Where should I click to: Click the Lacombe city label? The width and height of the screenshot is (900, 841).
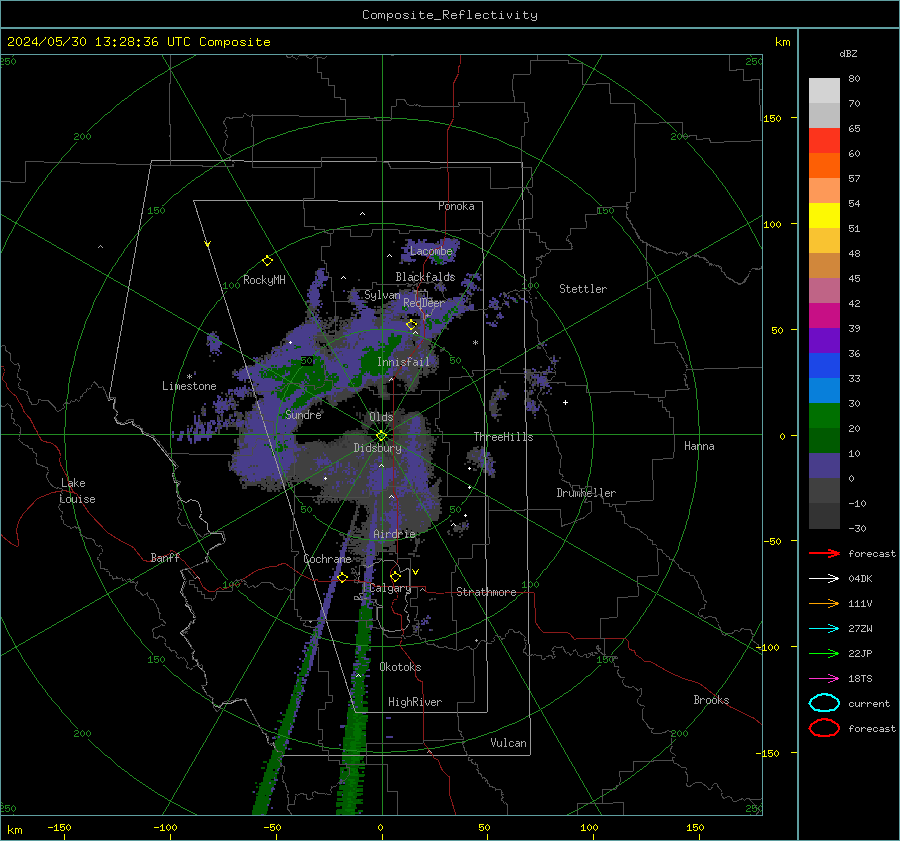pos(431,251)
